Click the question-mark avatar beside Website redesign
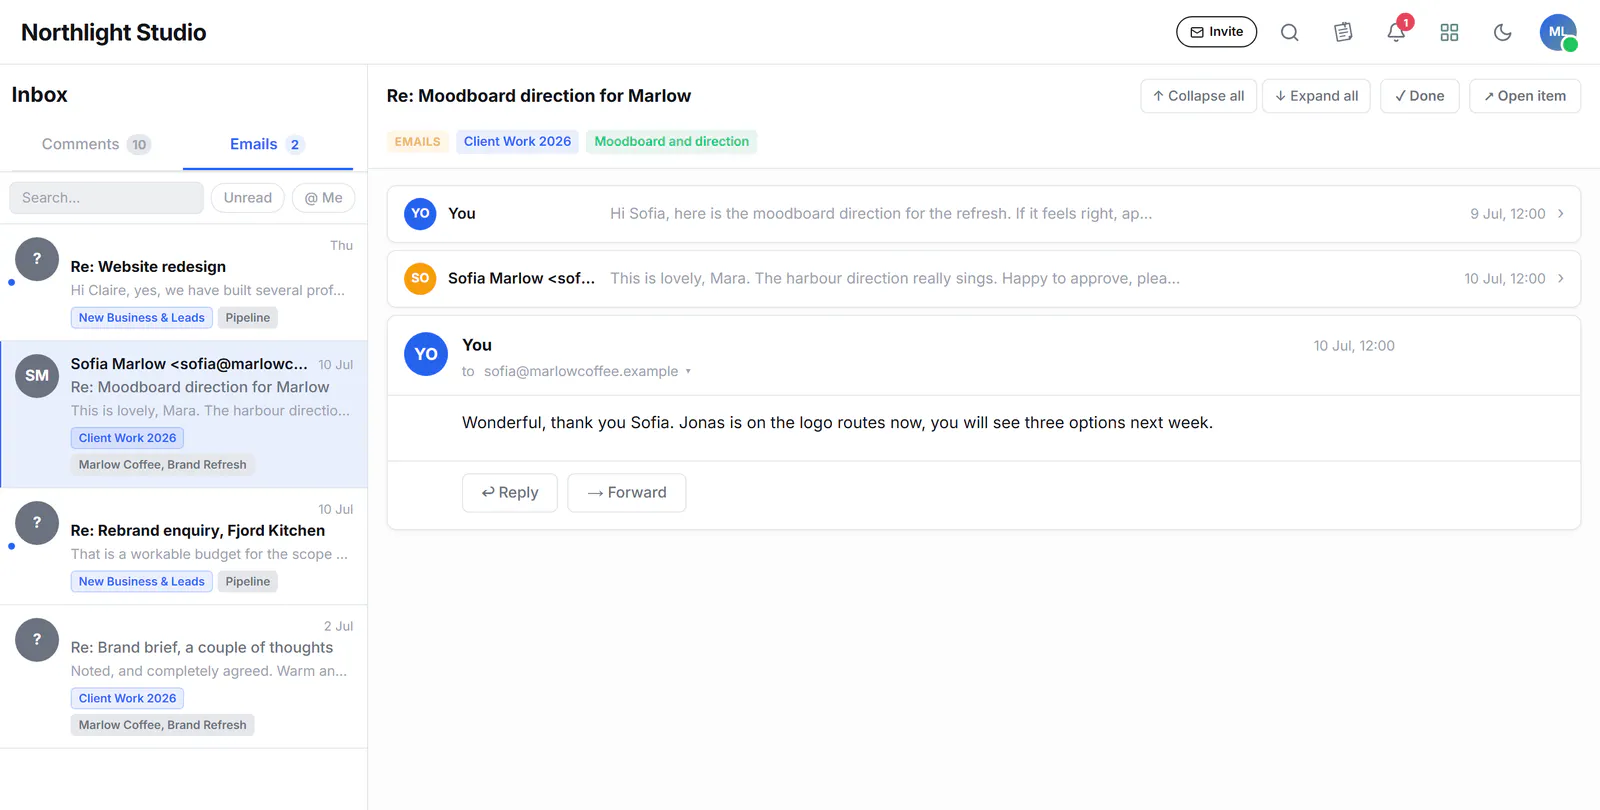Viewport: 1600px width, 810px height. pyautogui.click(x=37, y=259)
